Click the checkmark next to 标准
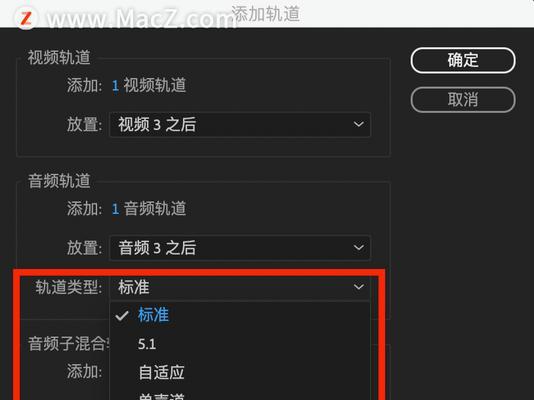 click(x=122, y=316)
